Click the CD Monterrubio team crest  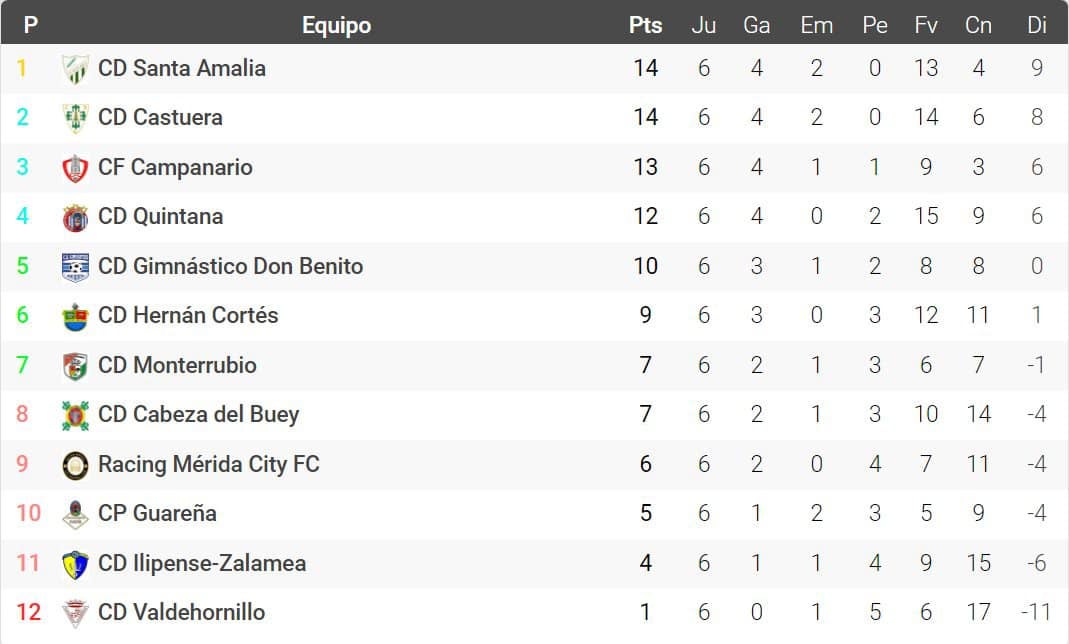75,366
